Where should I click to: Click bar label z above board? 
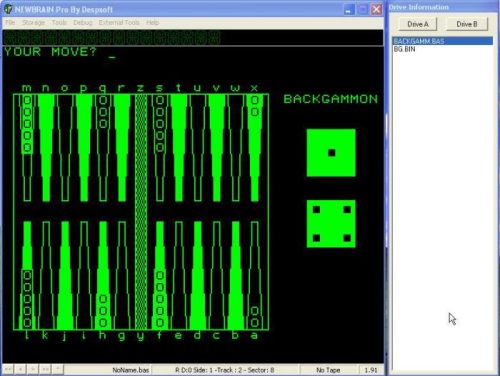pyautogui.click(x=140, y=88)
